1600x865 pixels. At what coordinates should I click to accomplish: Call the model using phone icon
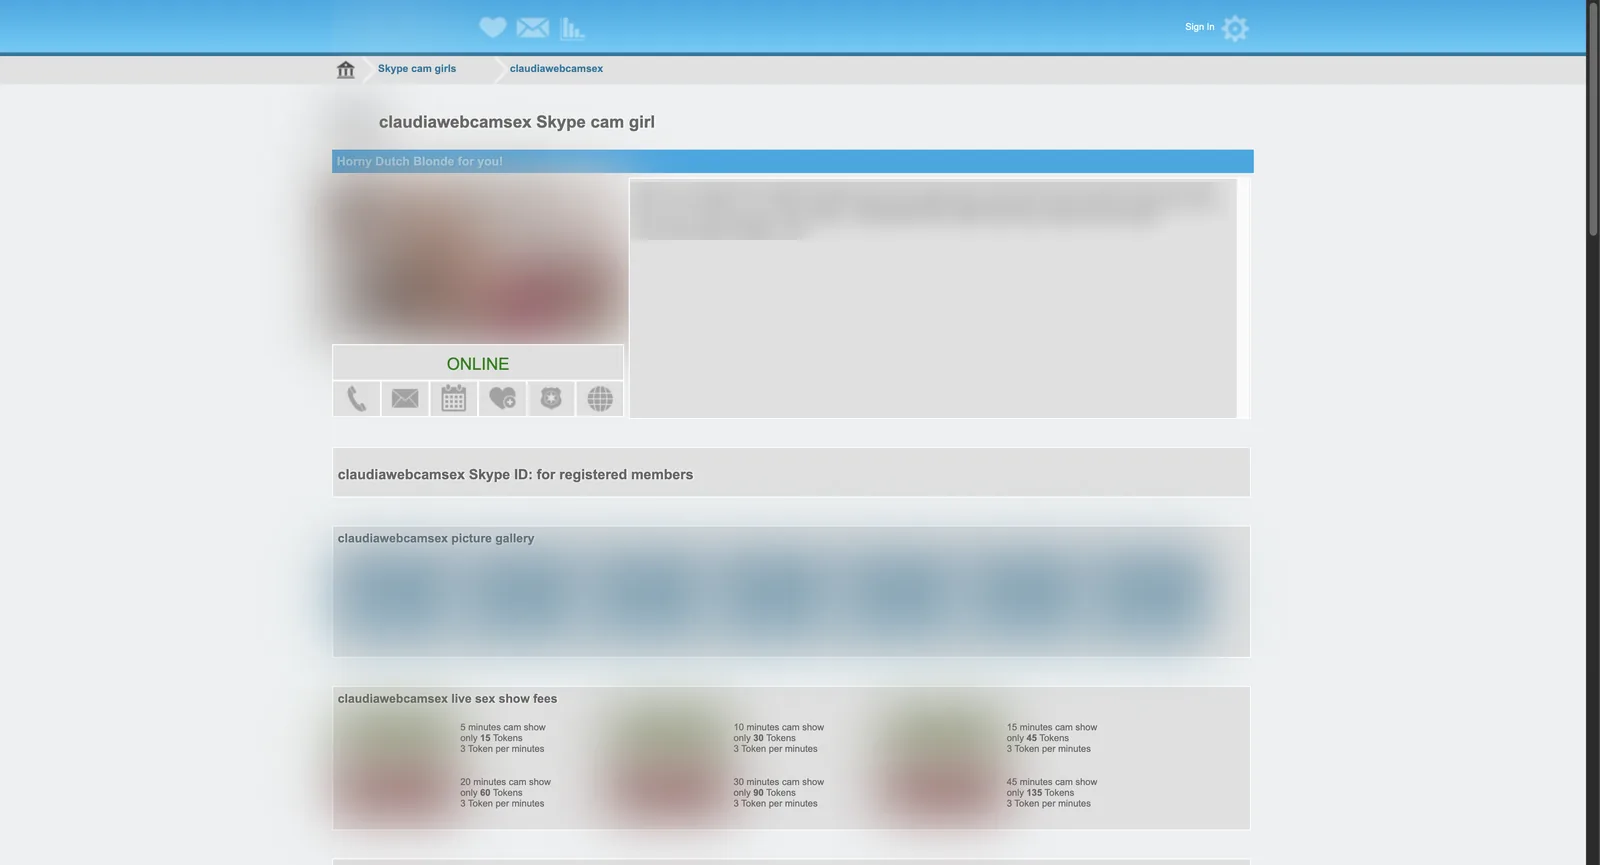[356, 399]
